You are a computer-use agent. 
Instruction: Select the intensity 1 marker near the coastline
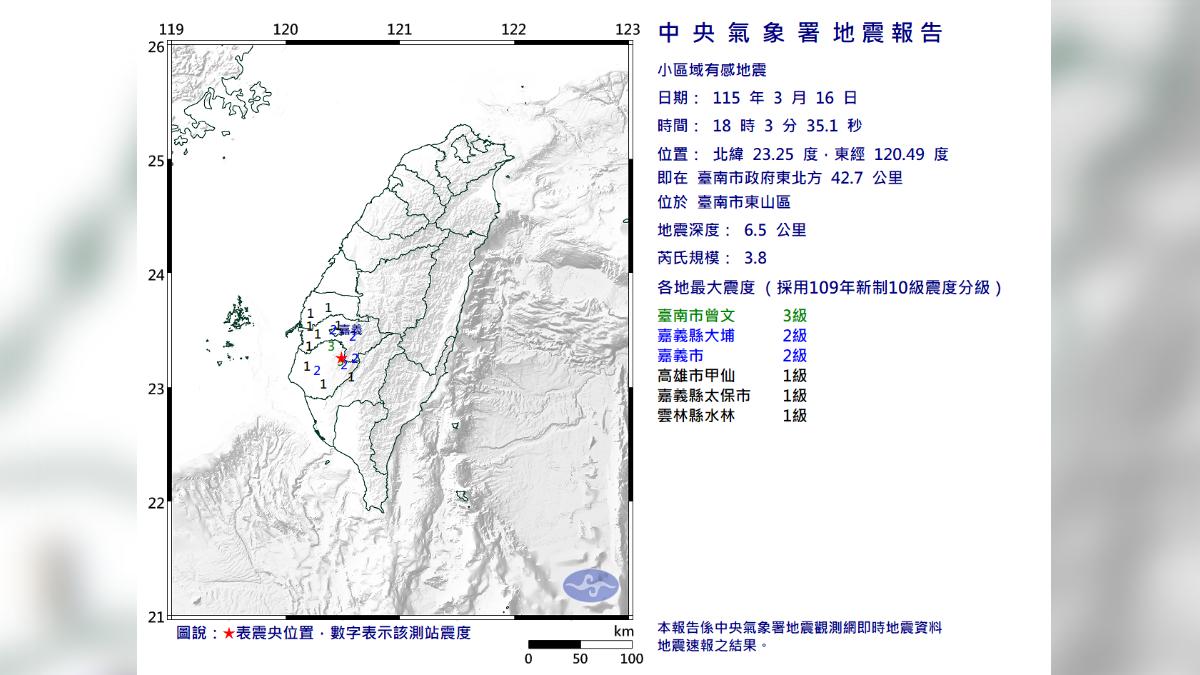coord(309,326)
